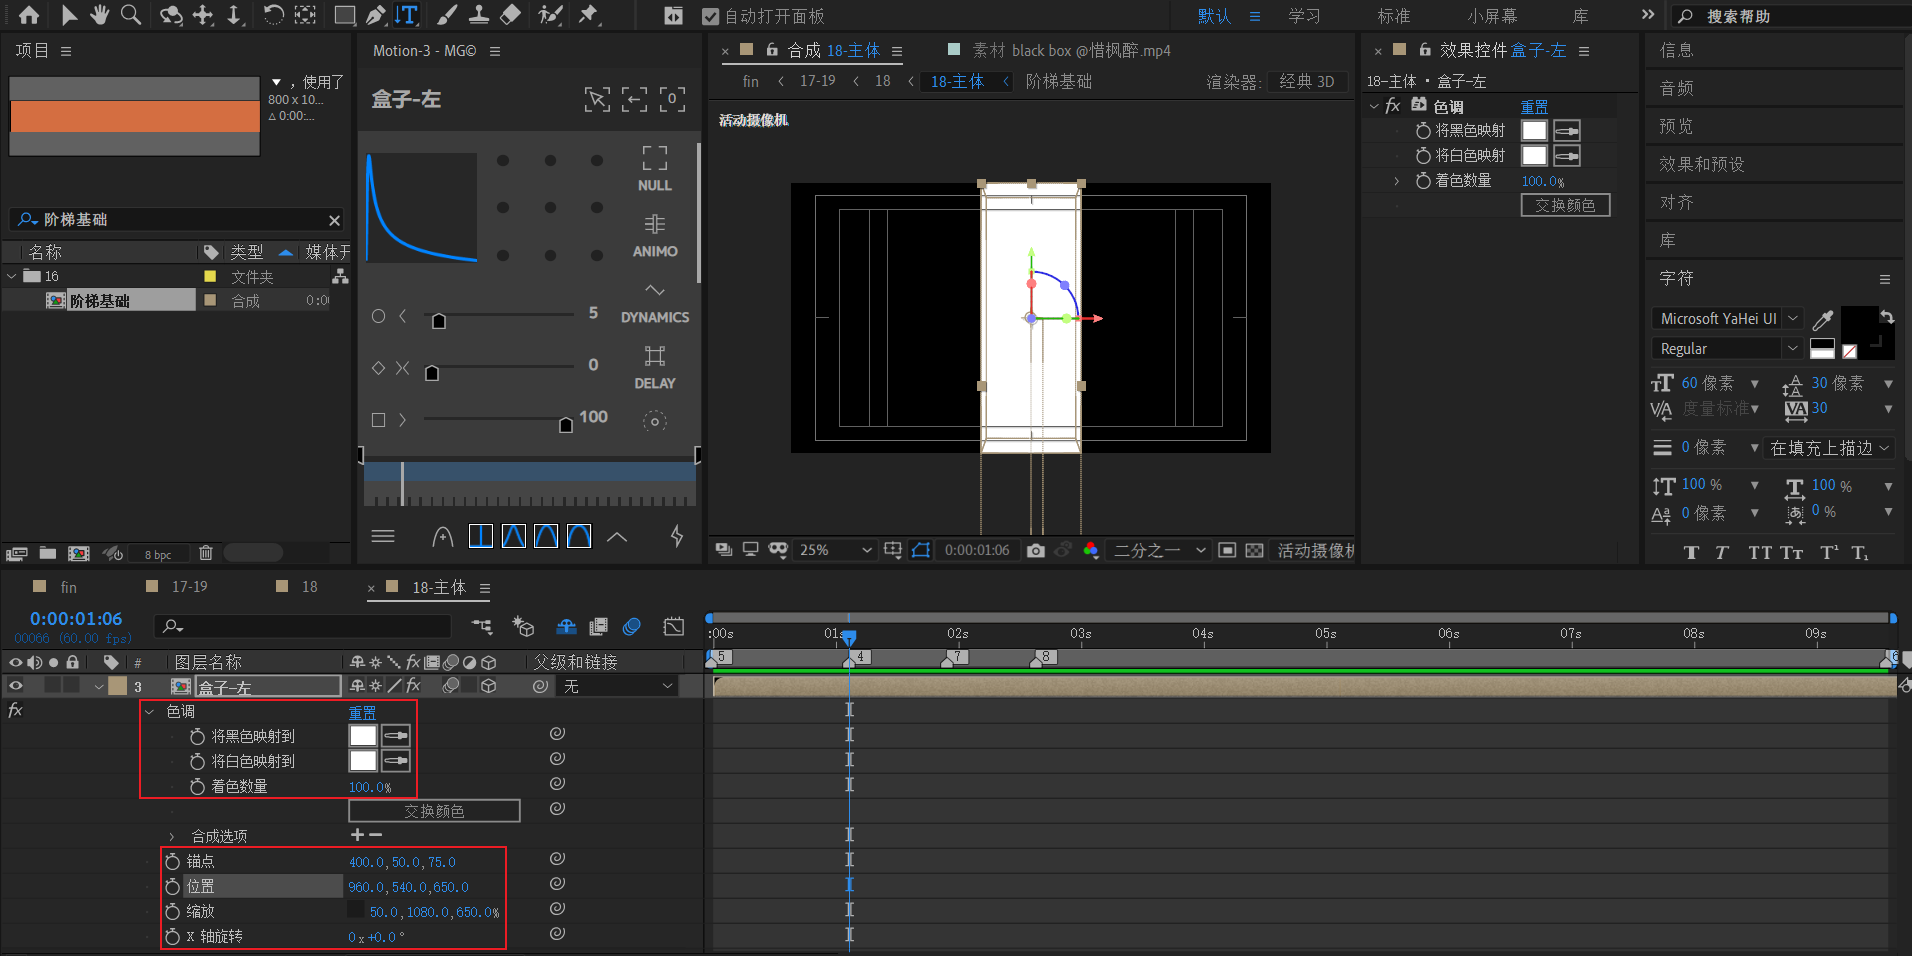The width and height of the screenshot is (1912, 956).
Task: Enable motion blur icon in timeline
Action: click(631, 627)
